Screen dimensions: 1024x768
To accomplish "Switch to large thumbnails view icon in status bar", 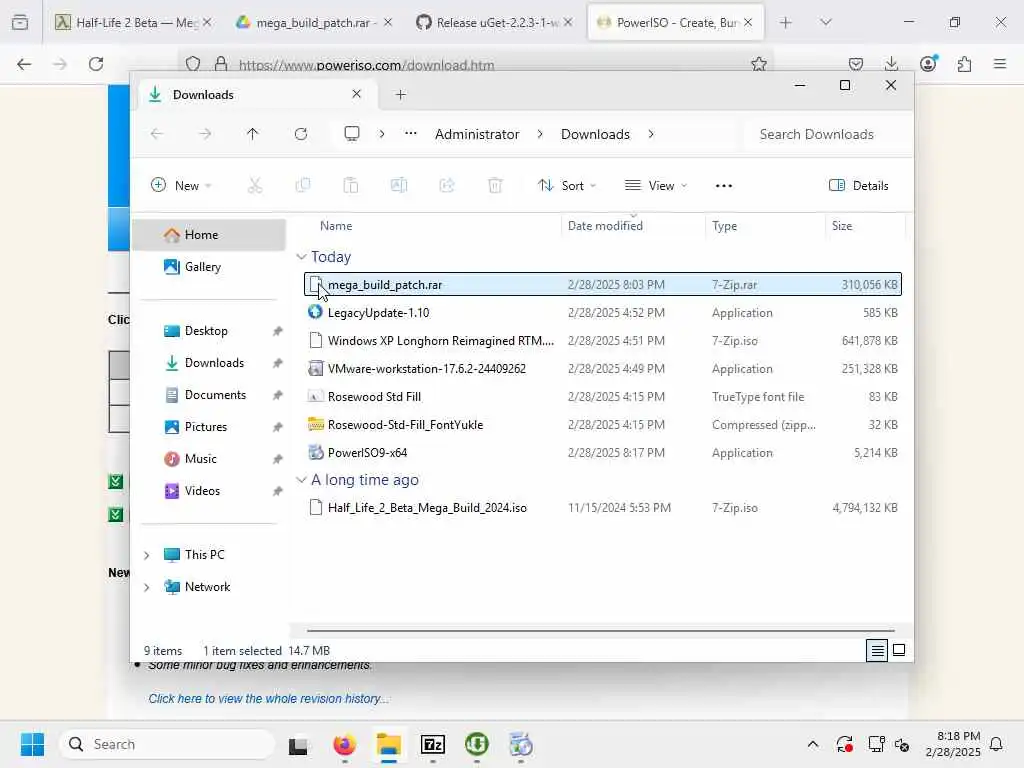I will point(899,650).
